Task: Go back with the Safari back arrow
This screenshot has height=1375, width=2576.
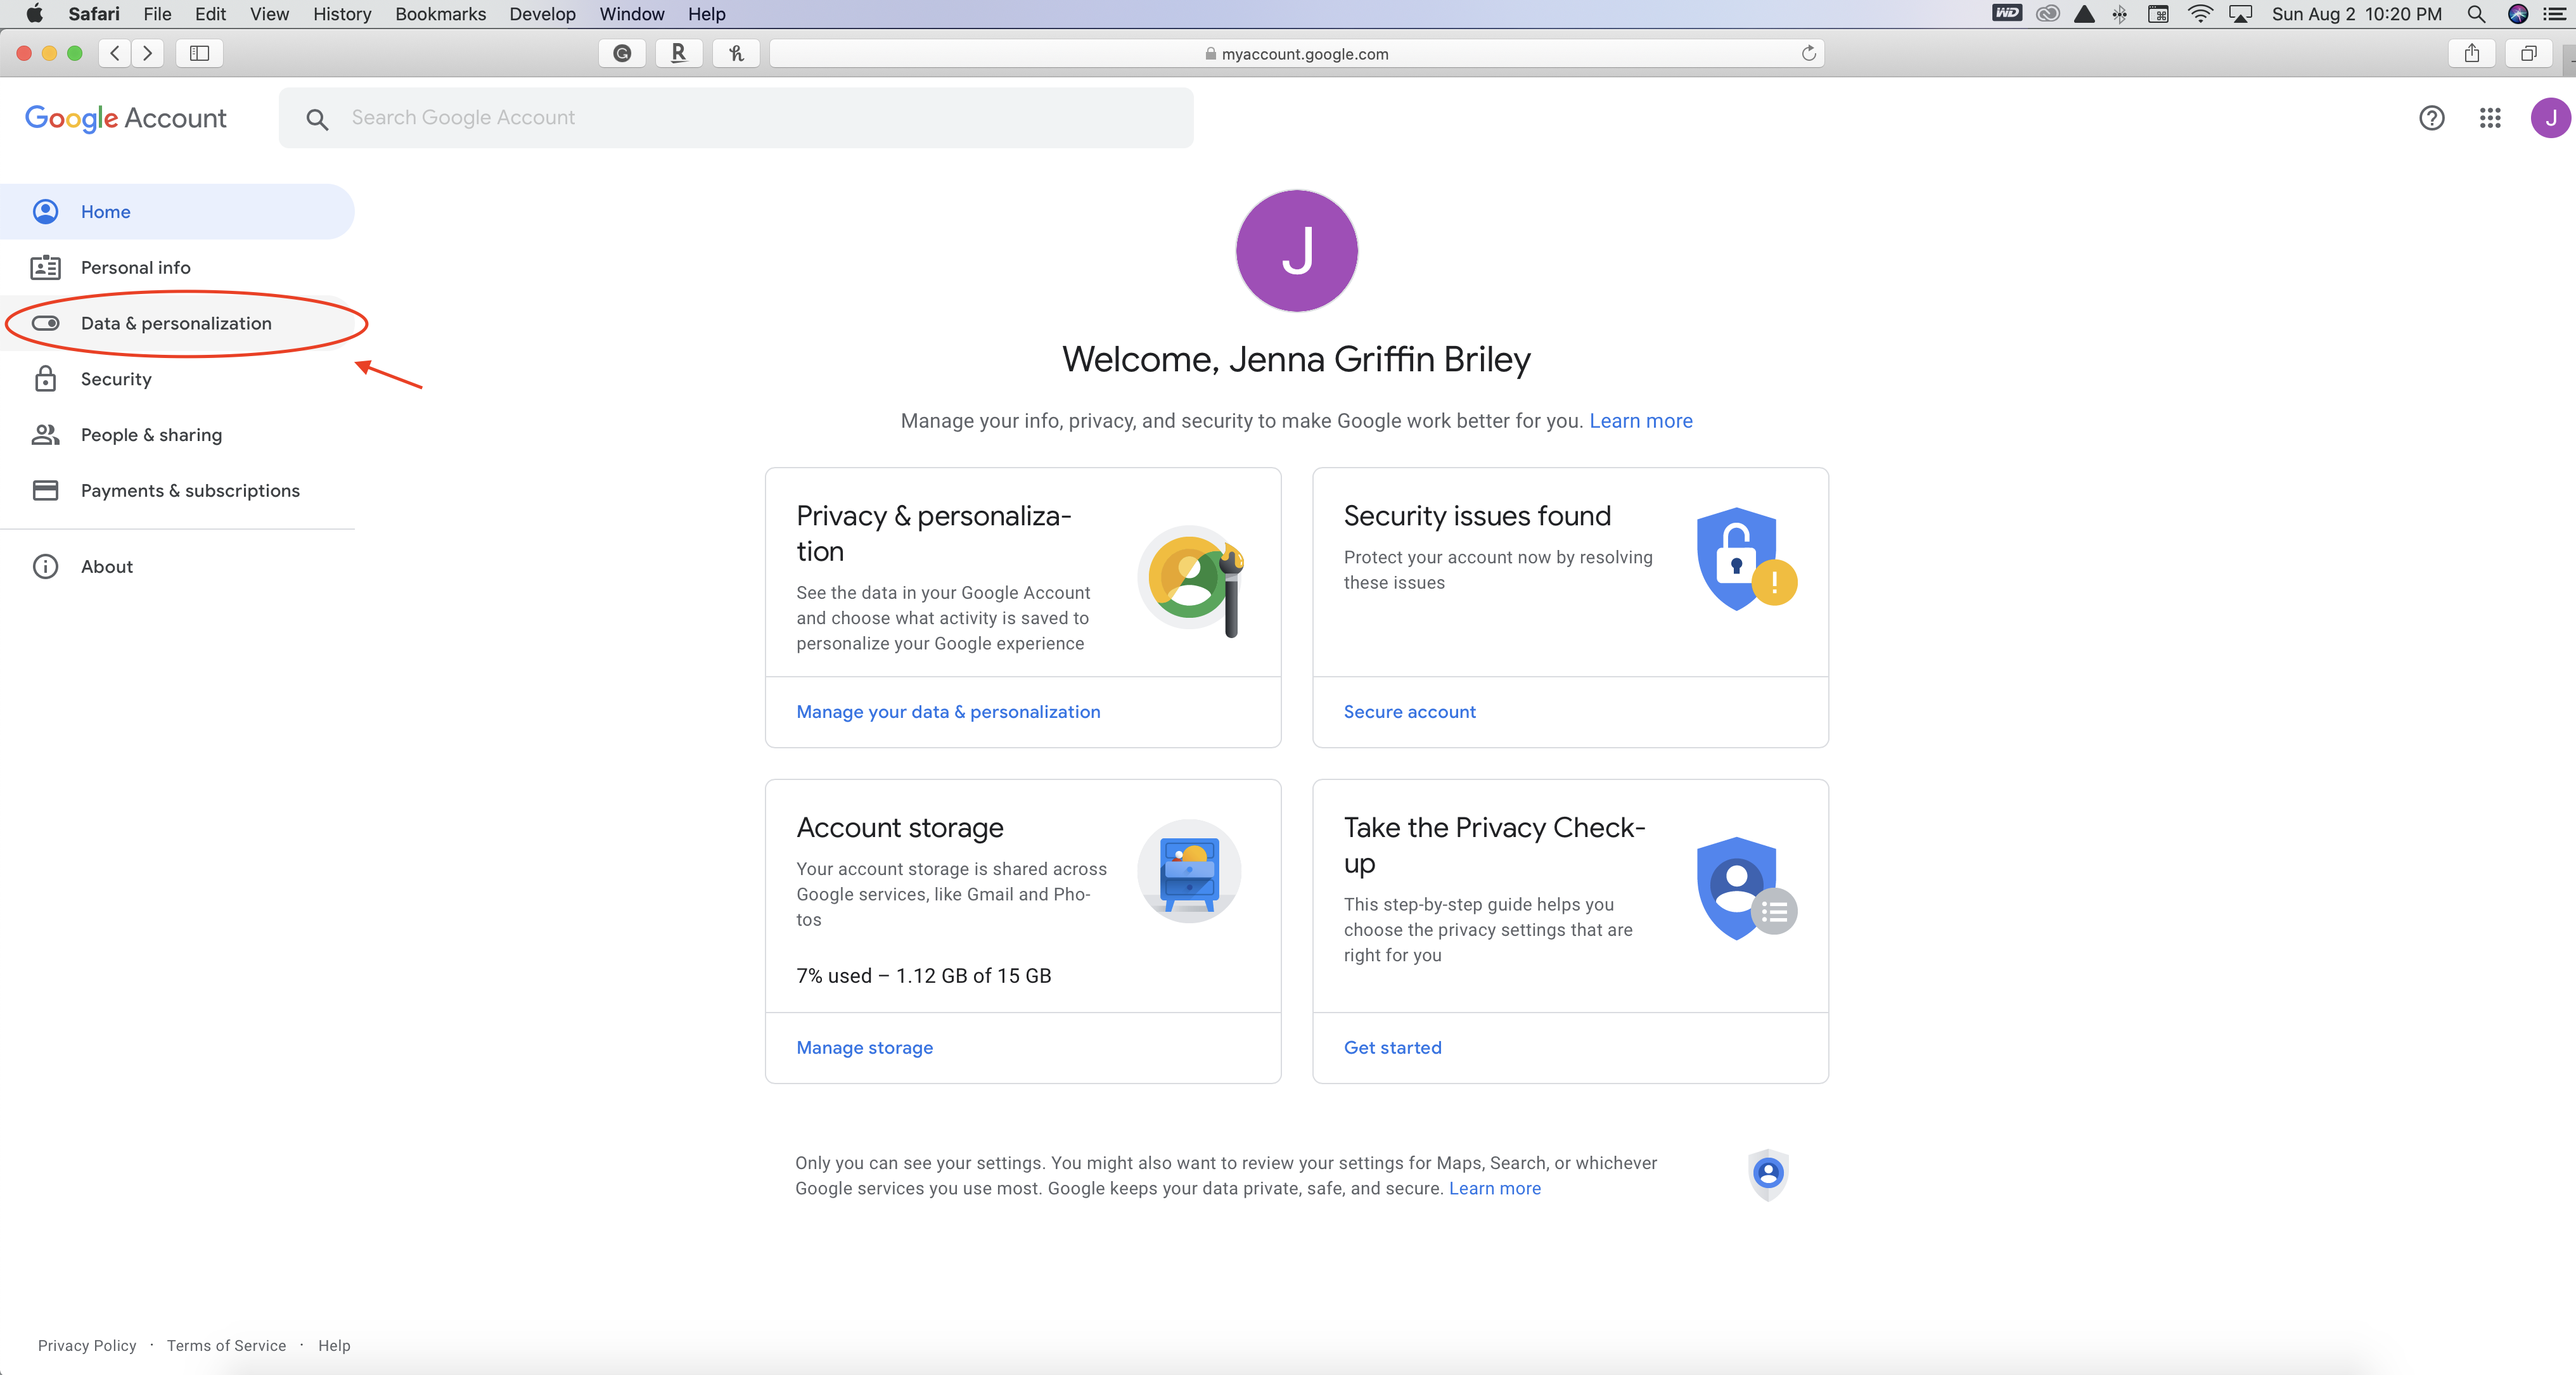Action: 115,53
